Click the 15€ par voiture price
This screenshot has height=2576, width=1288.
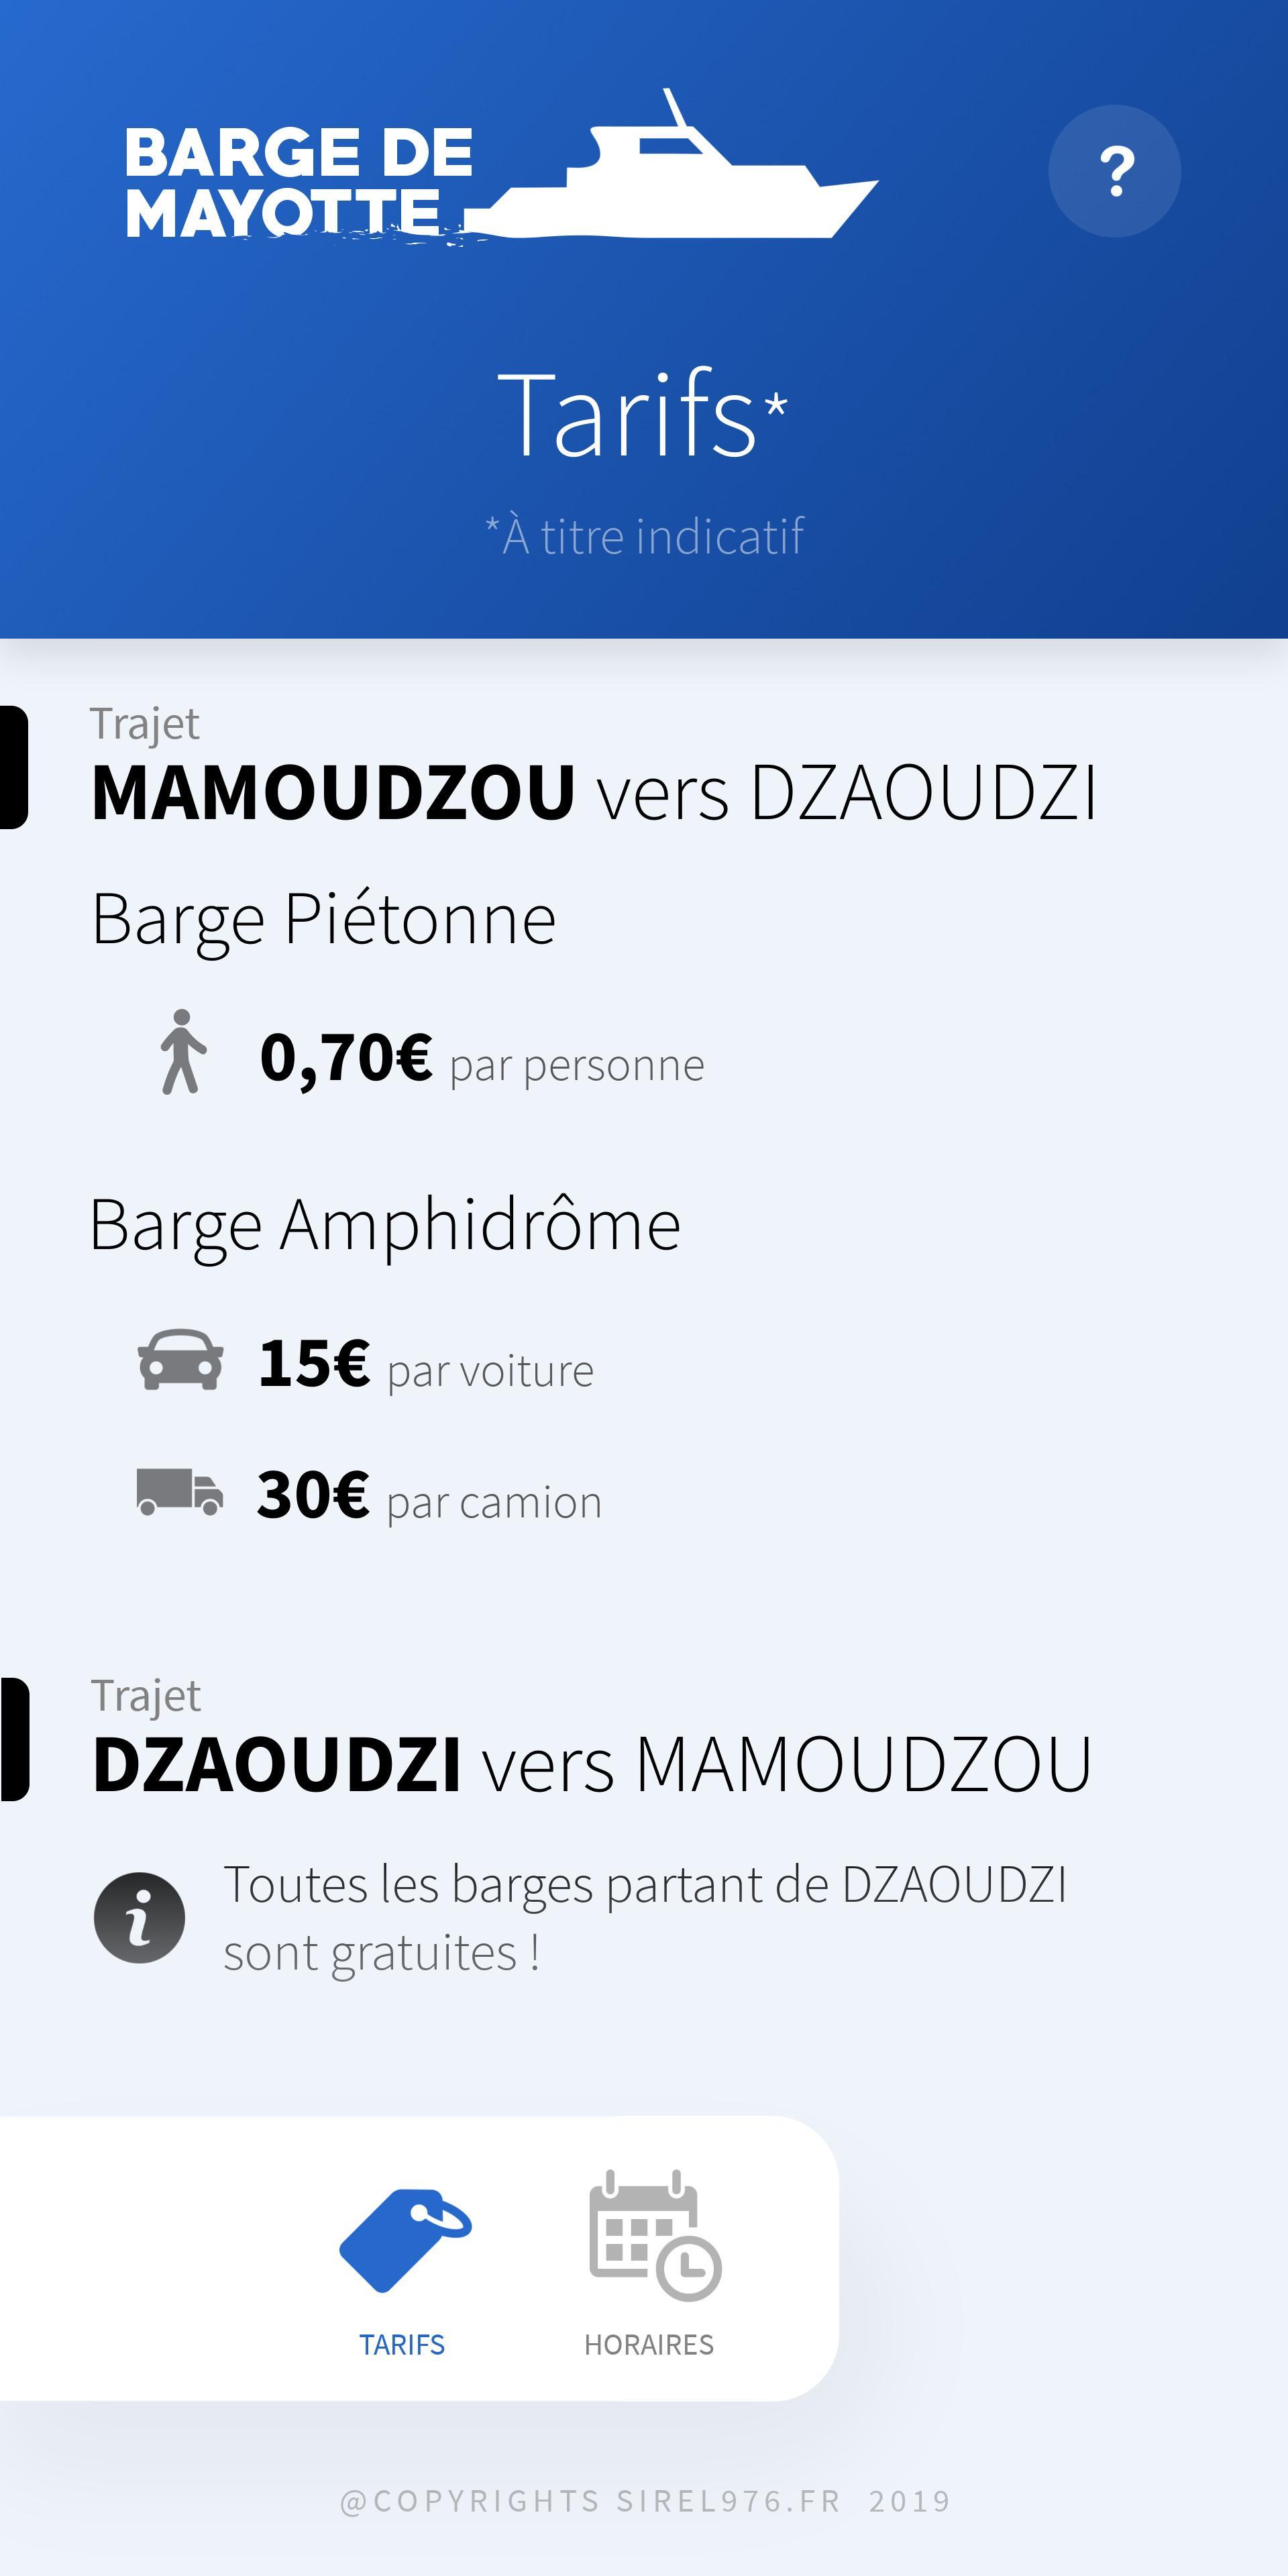pyautogui.click(x=425, y=1365)
